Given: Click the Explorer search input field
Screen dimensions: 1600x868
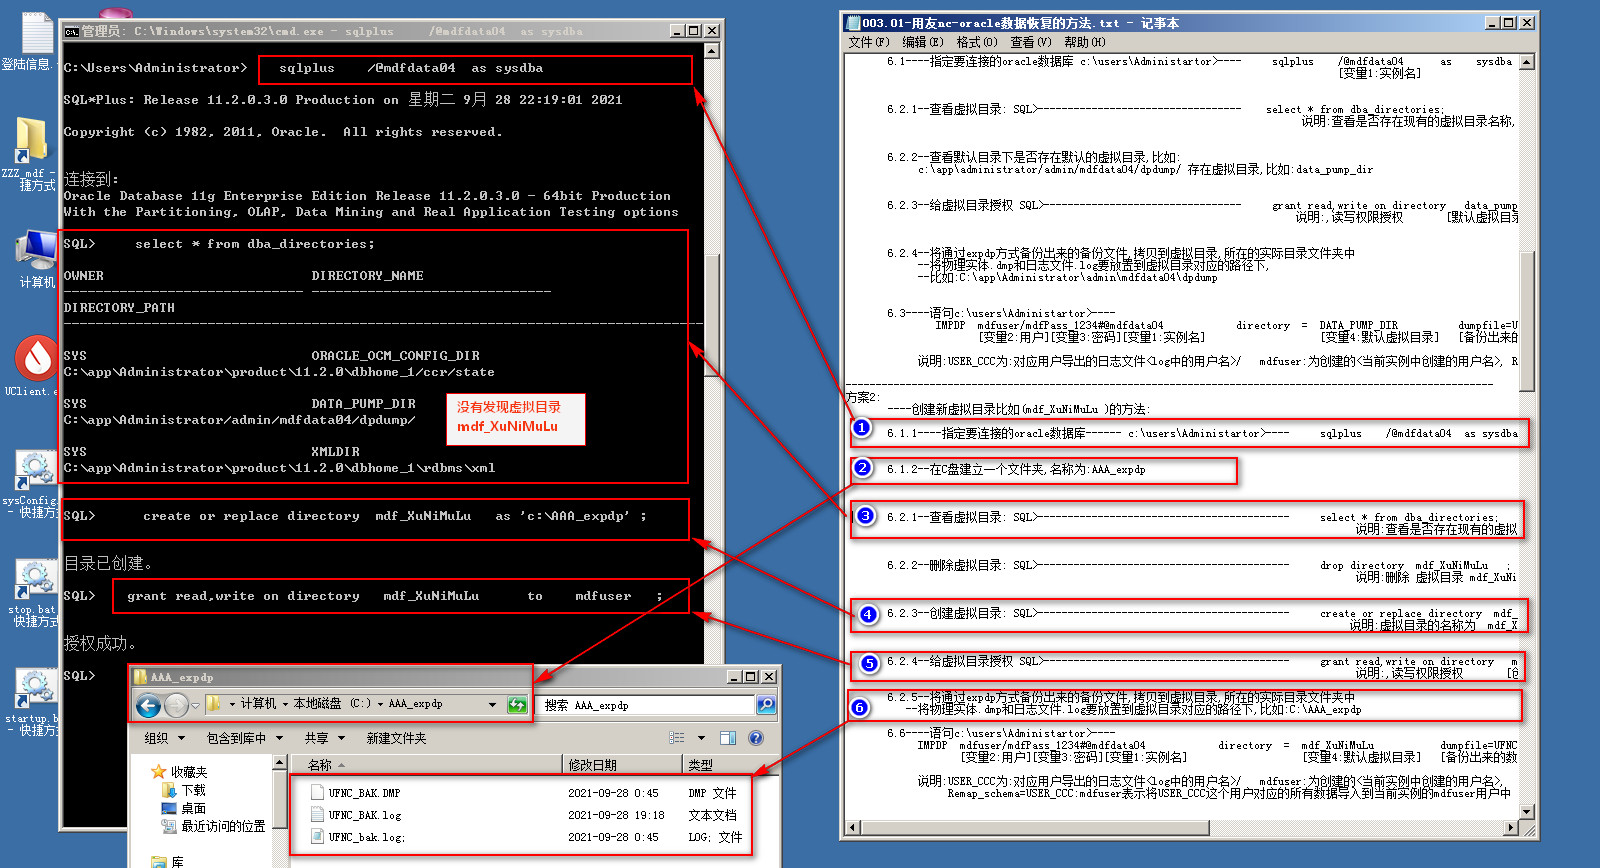Looking at the screenshot, I should (645, 705).
